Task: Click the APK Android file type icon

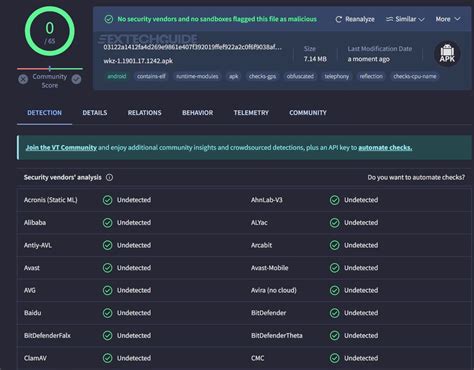Action: pyautogui.click(x=447, y=54)
